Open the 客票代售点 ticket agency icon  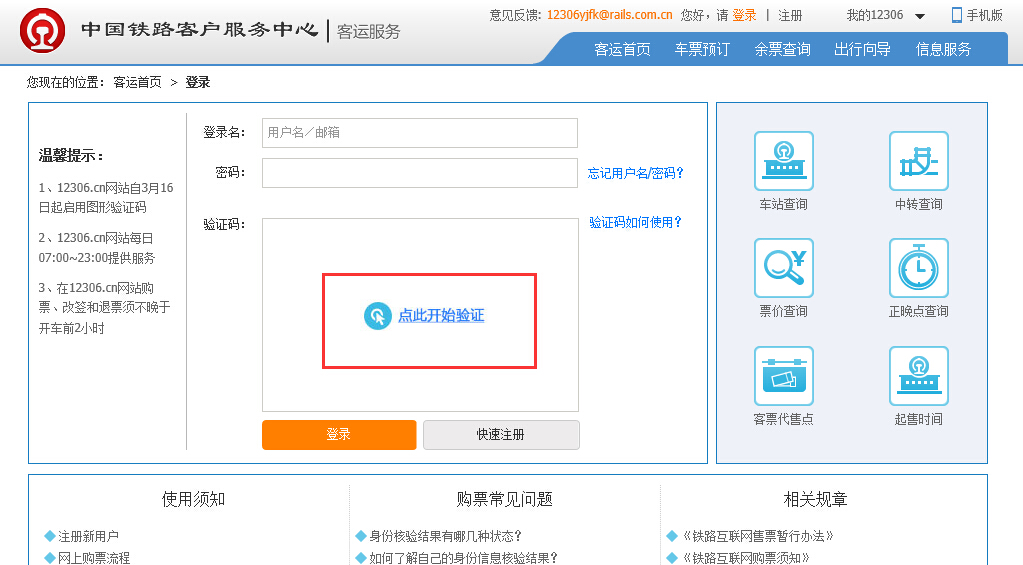pyautogui.click(x=784, y=376)
